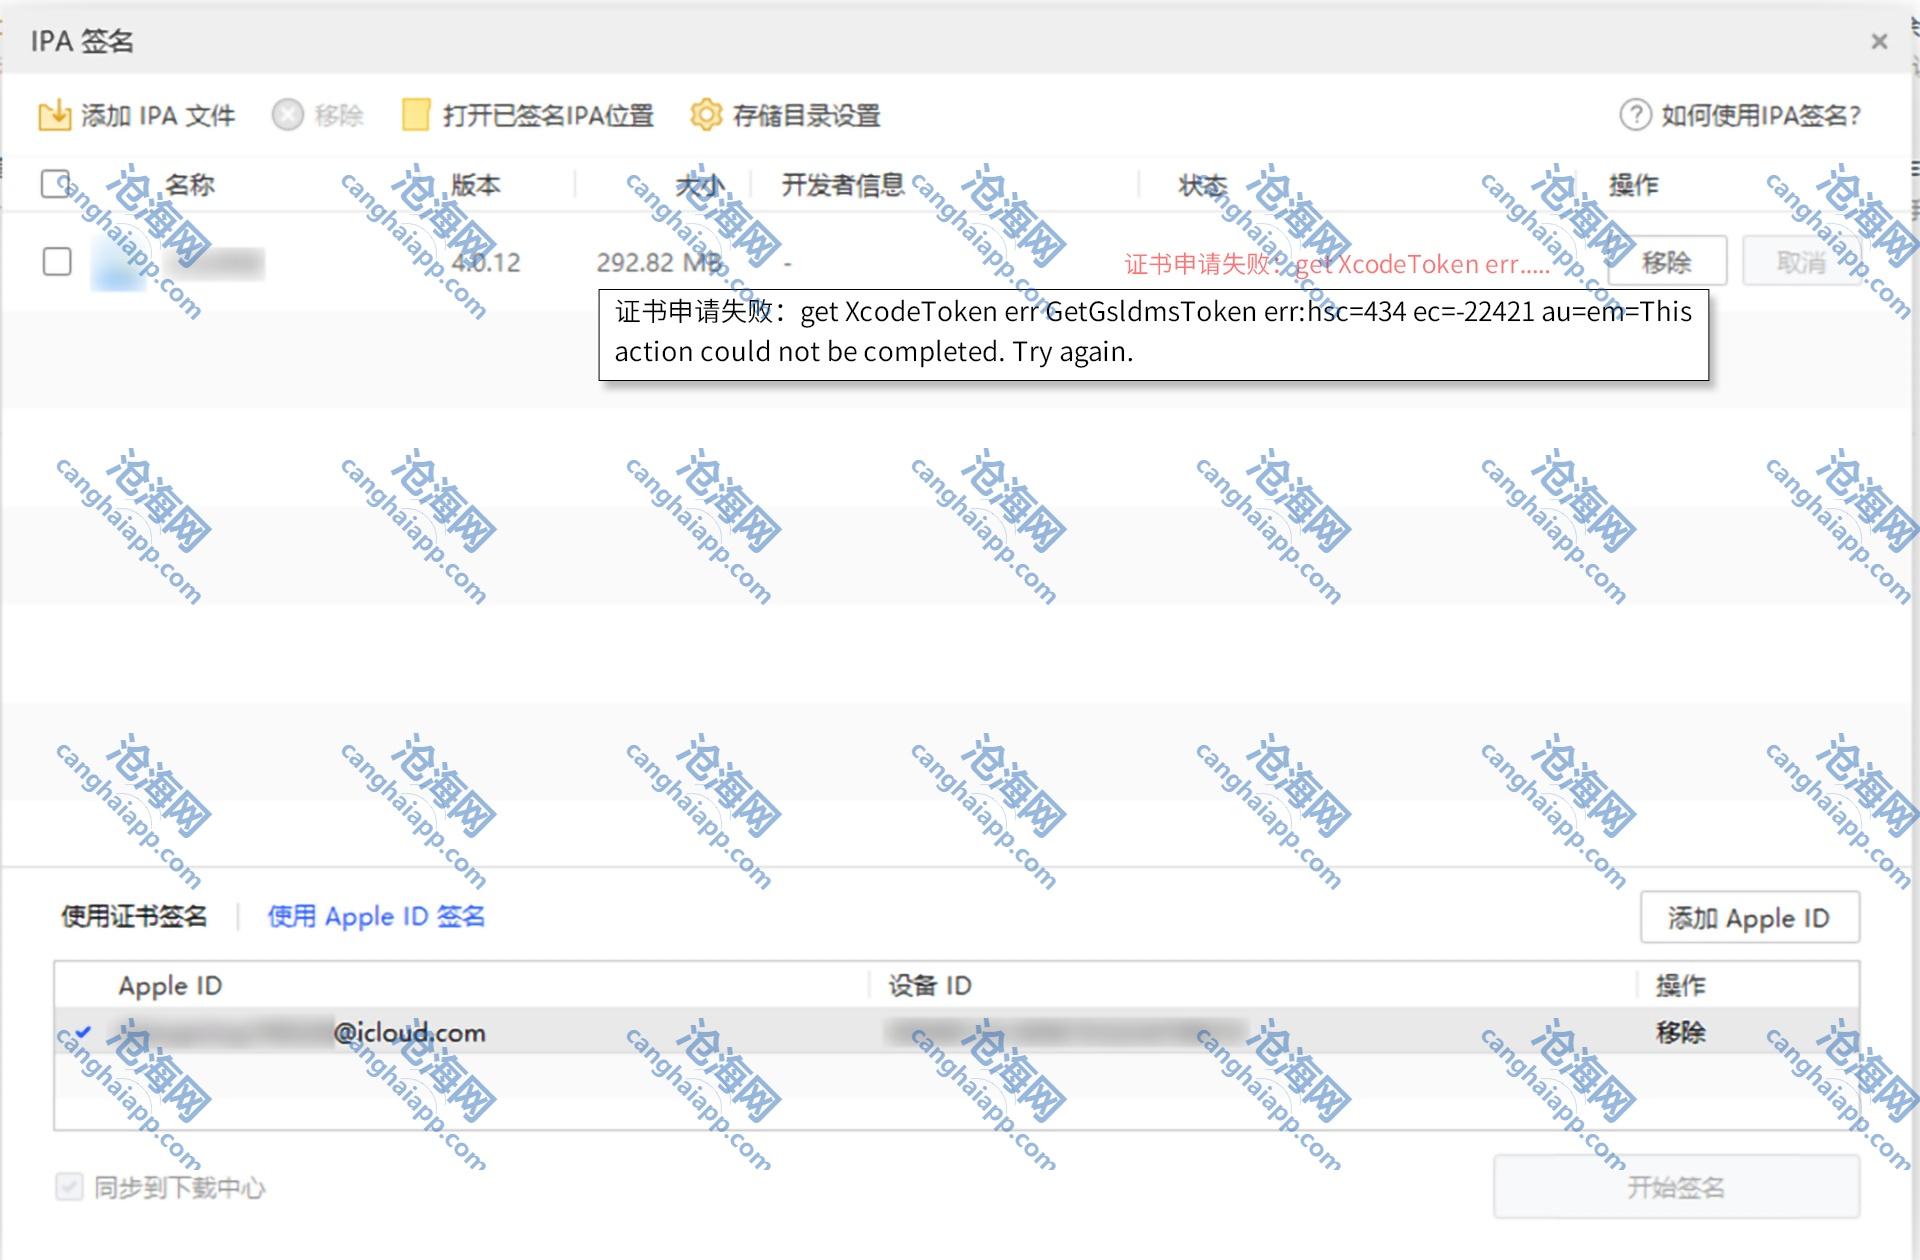Check the checkbox for the 292.82 MB IPA row
The image size is (1920, 1260).
(x=57, y=262)
